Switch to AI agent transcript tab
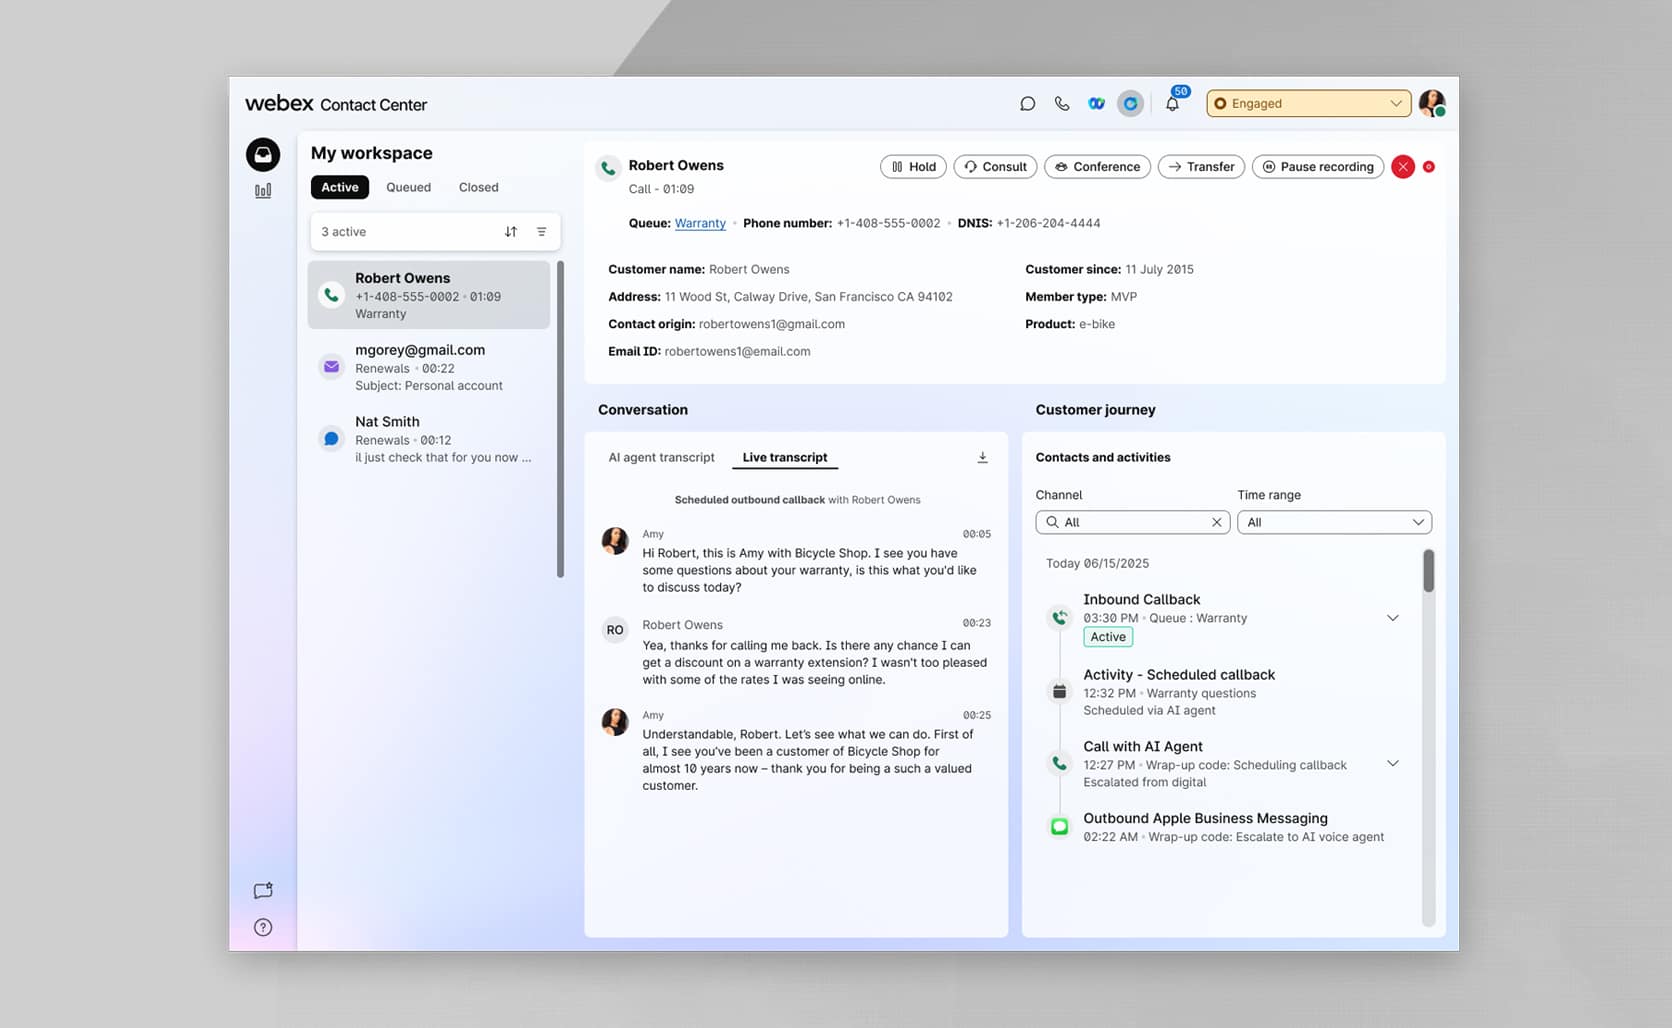 click(661, 458)
